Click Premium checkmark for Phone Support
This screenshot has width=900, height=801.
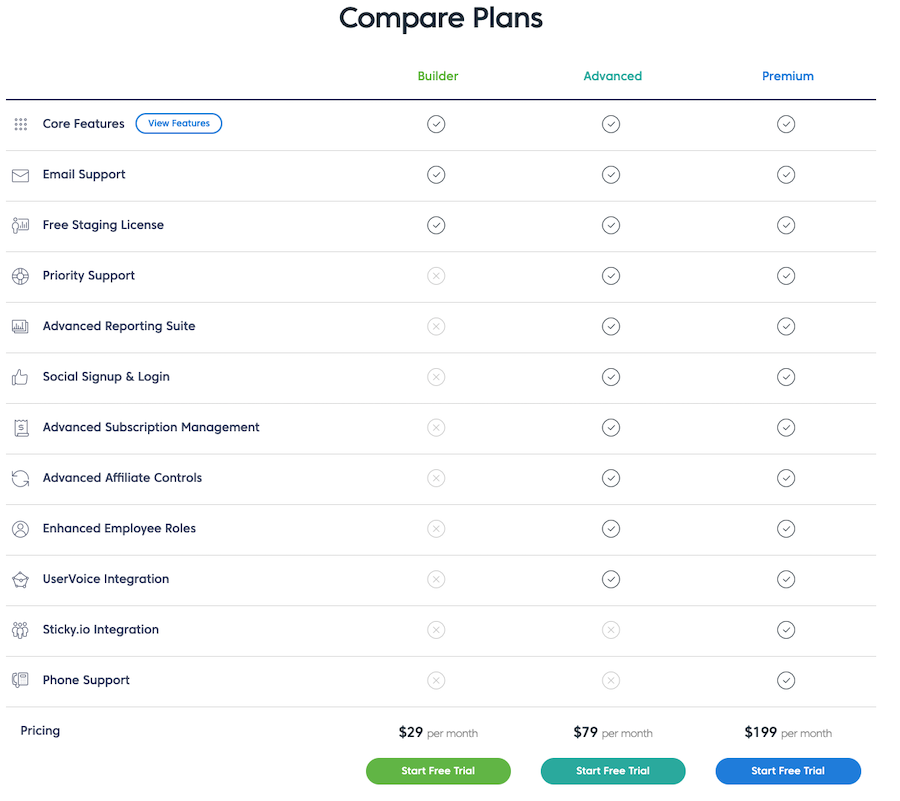coord(786,681)
